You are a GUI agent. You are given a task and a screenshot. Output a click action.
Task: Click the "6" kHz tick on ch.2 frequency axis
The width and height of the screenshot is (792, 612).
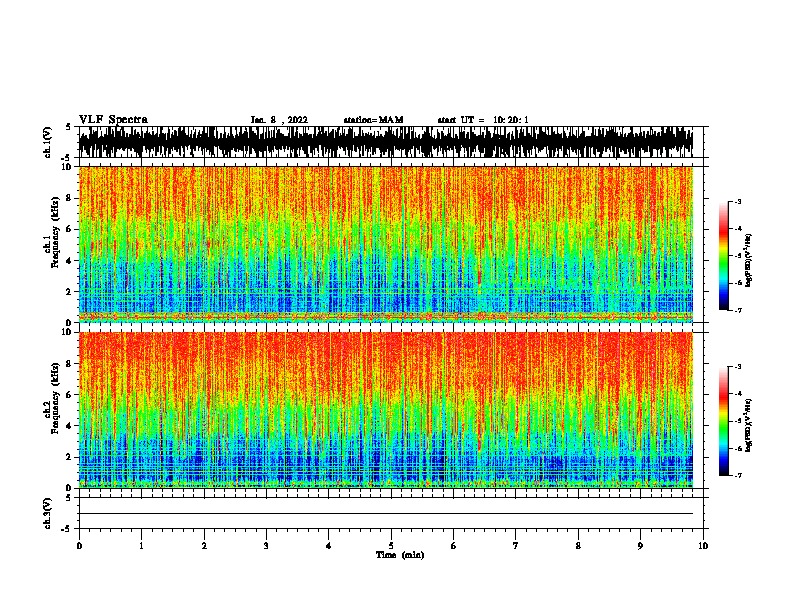point(69,395)
